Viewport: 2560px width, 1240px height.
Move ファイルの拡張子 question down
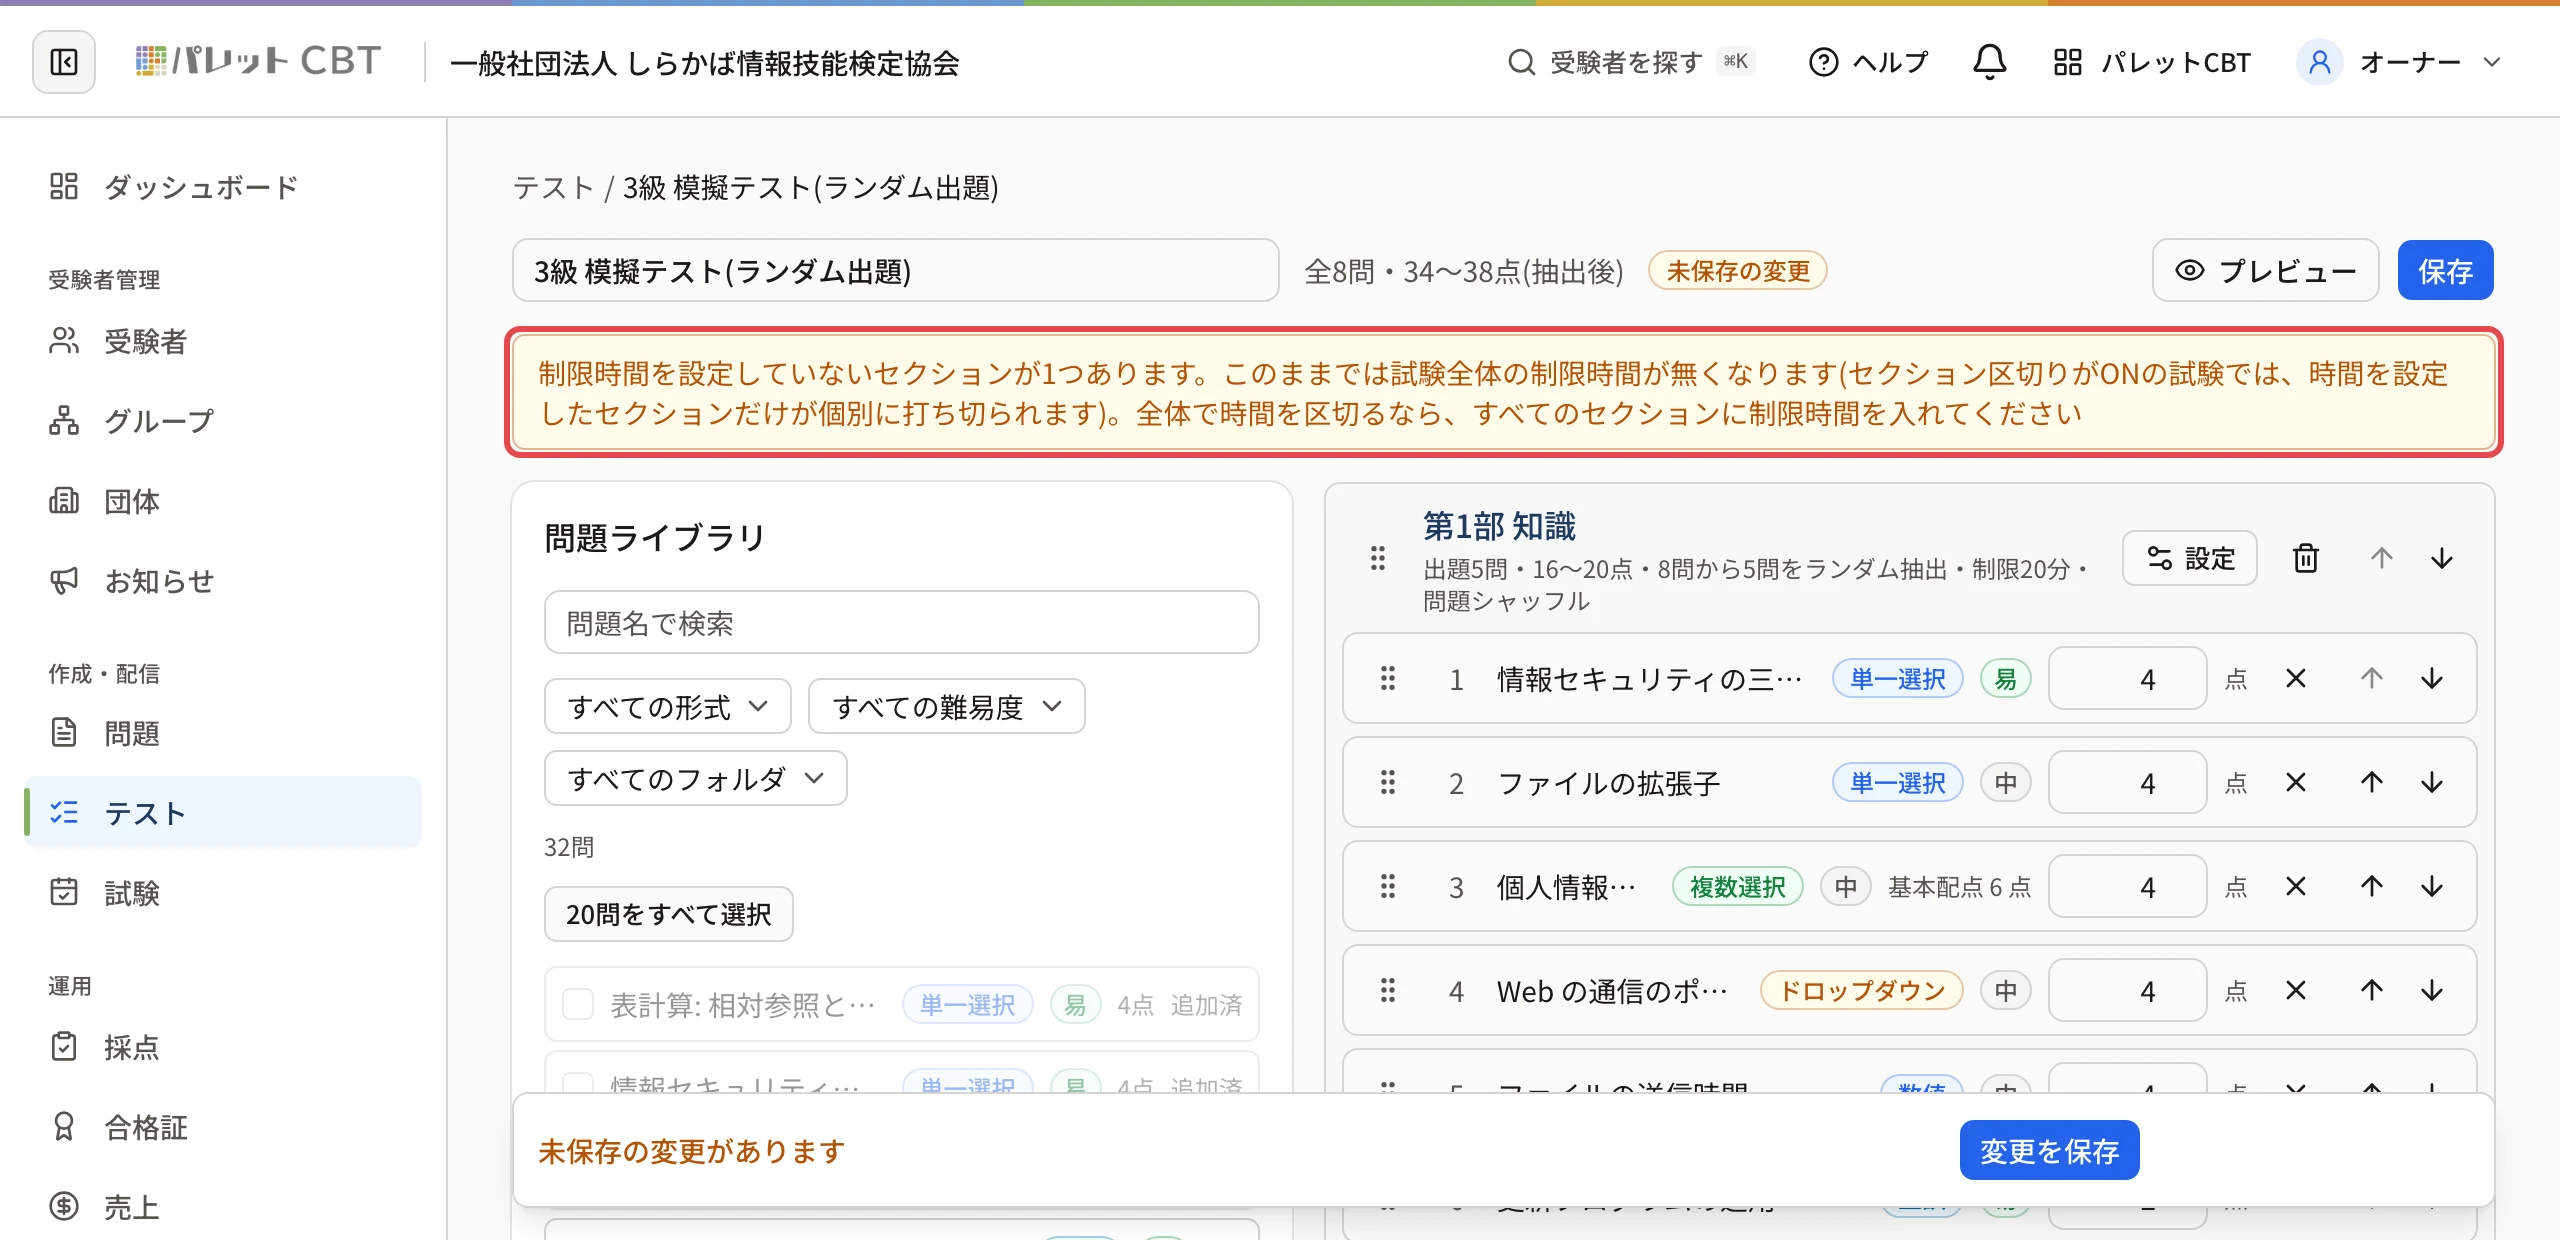pyautogui.click(x=2431, y=783)
